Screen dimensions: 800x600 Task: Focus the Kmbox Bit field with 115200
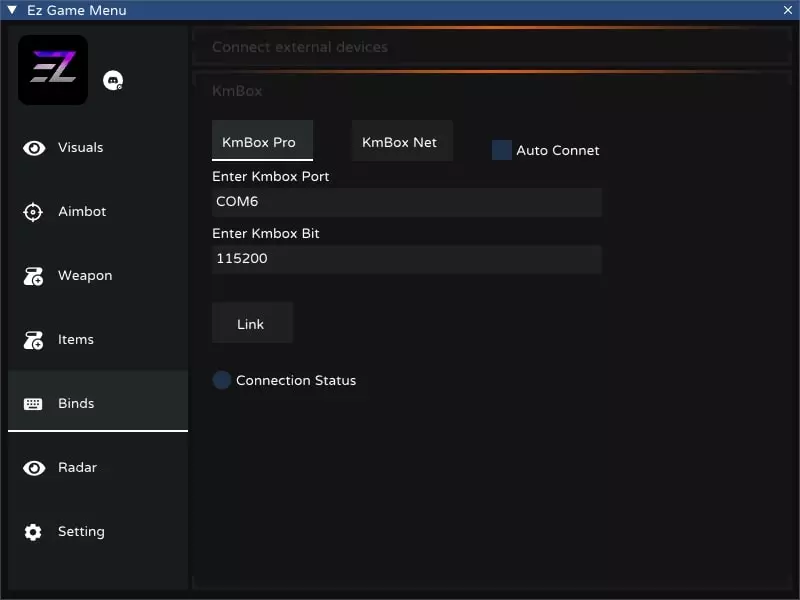click(x=407, y=259)
